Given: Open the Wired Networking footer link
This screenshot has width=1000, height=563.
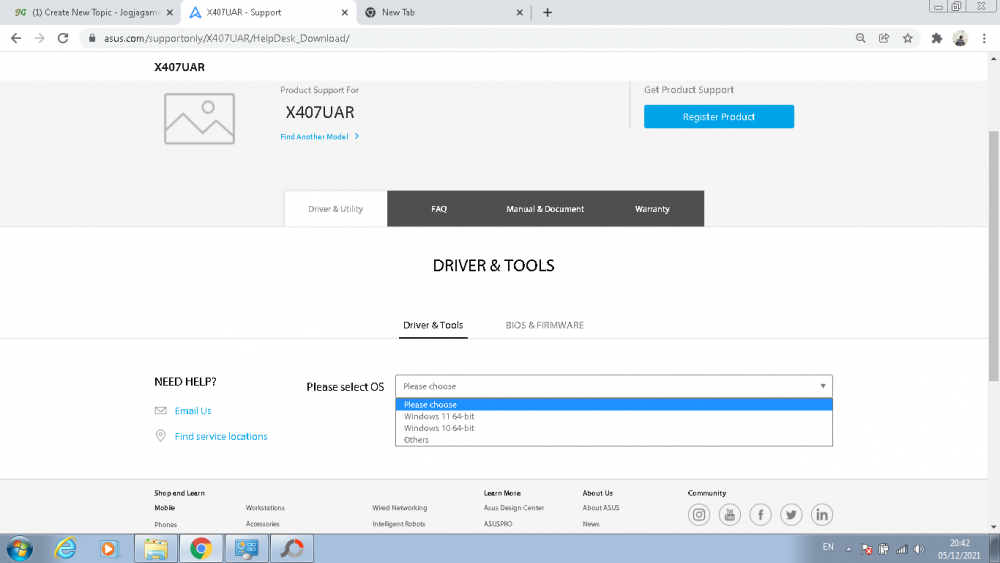Looking at the screenshot, I should click(x=400, y=508).
